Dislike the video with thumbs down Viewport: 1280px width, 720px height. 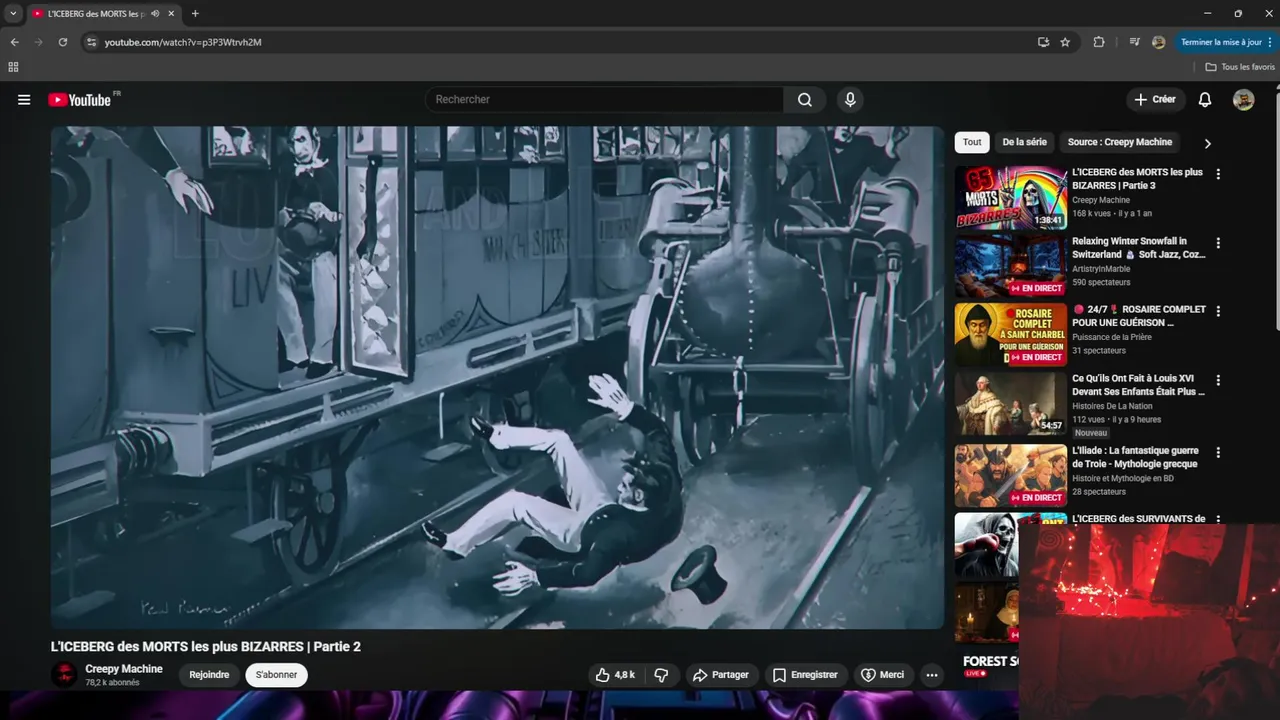coord(661,675)
